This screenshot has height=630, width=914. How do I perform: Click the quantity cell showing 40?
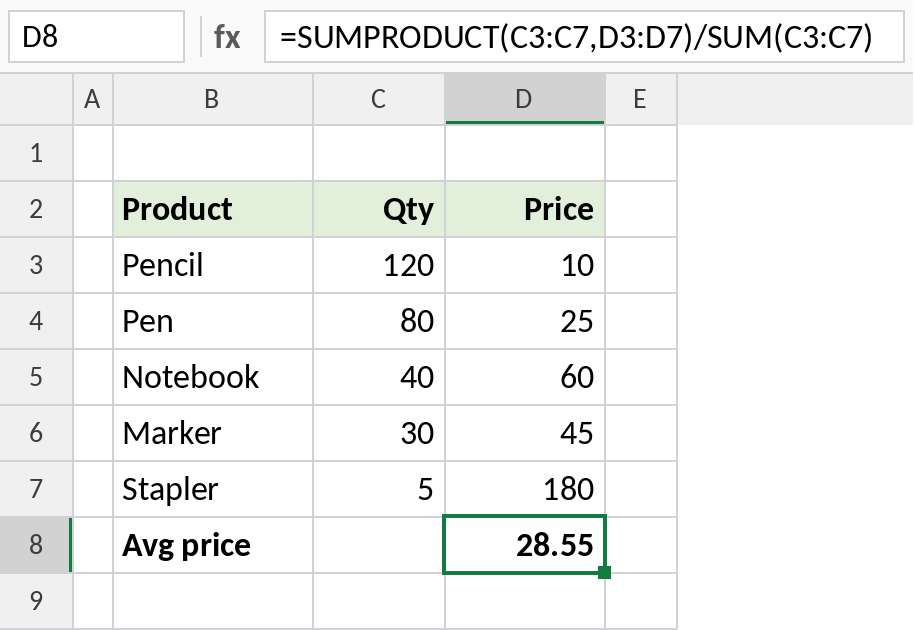point(379,376)
